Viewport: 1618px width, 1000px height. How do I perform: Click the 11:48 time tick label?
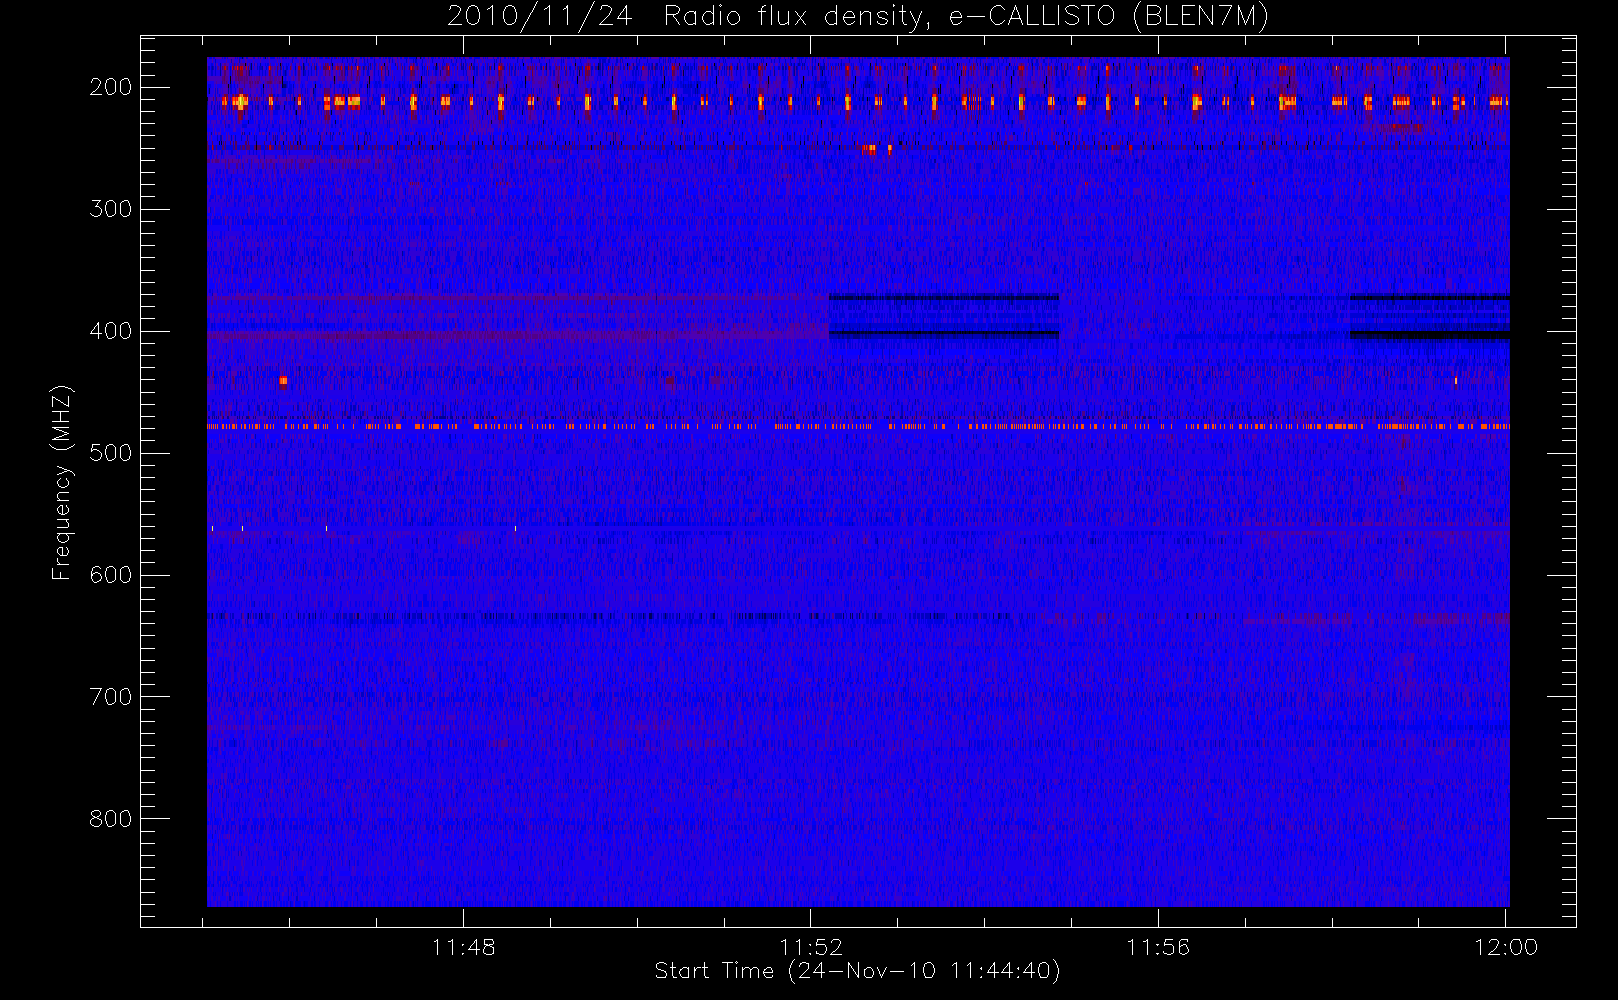[x=464, y=947]
